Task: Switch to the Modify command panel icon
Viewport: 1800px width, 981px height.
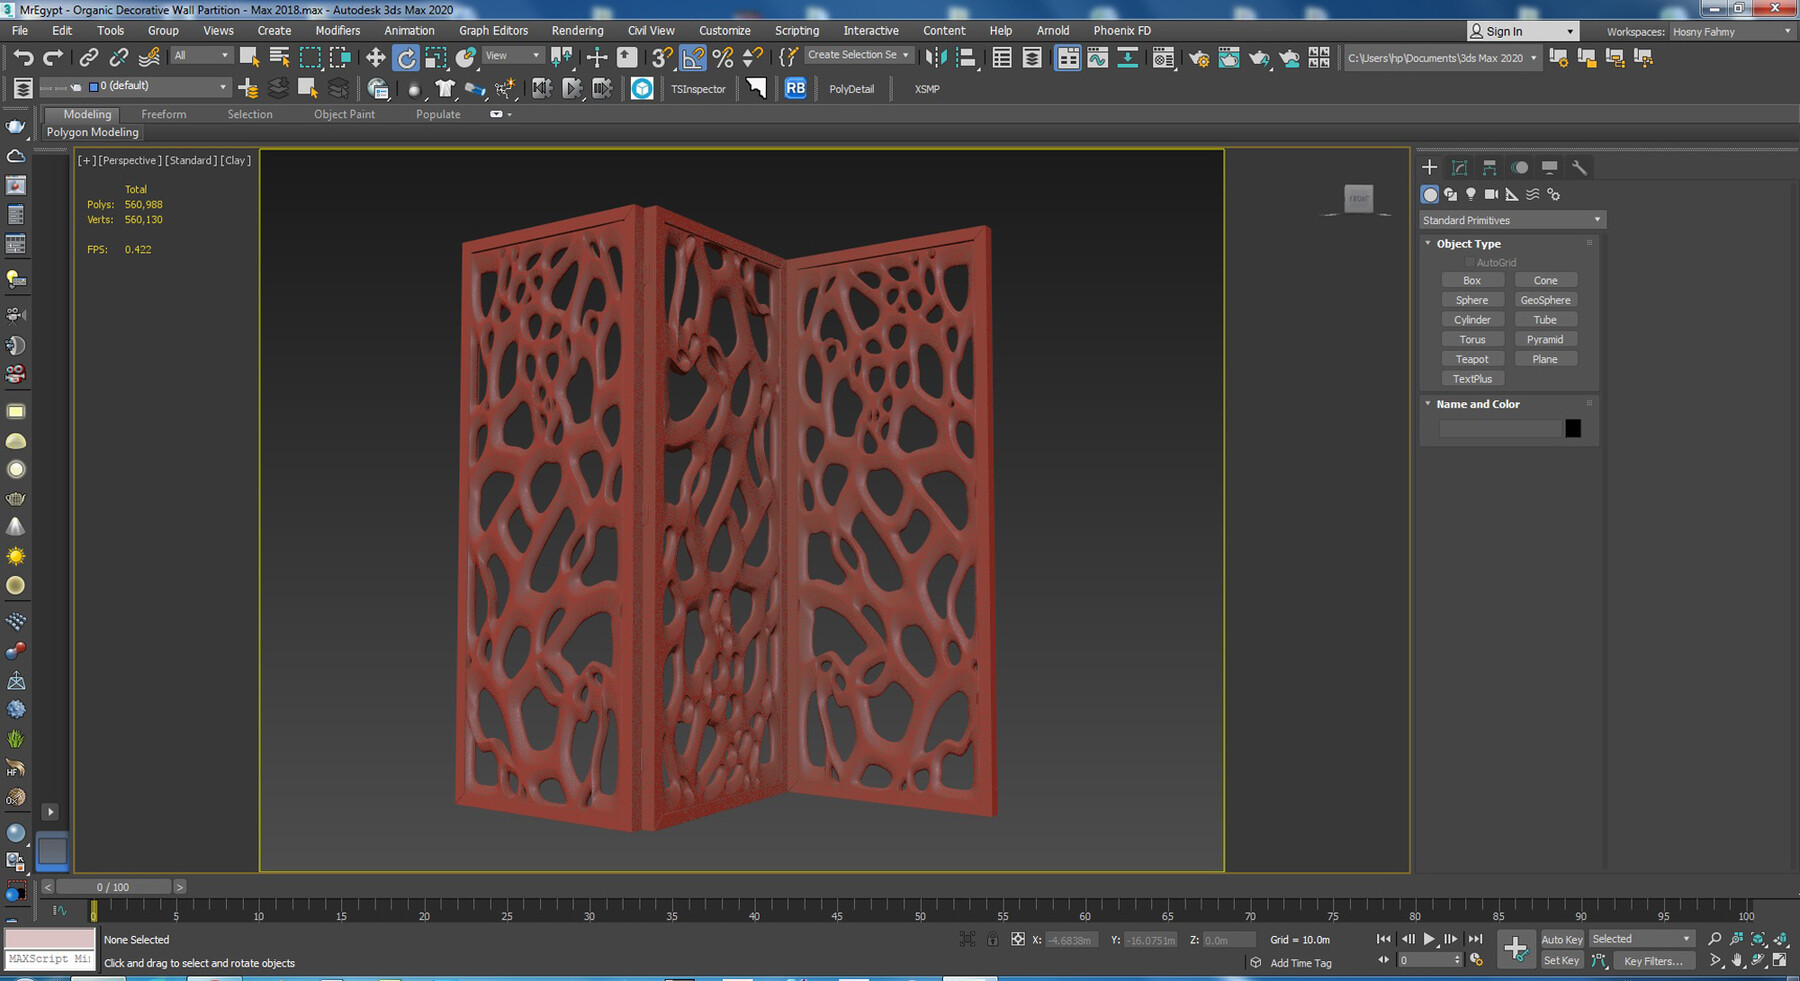Action: tap(1459, 167)
